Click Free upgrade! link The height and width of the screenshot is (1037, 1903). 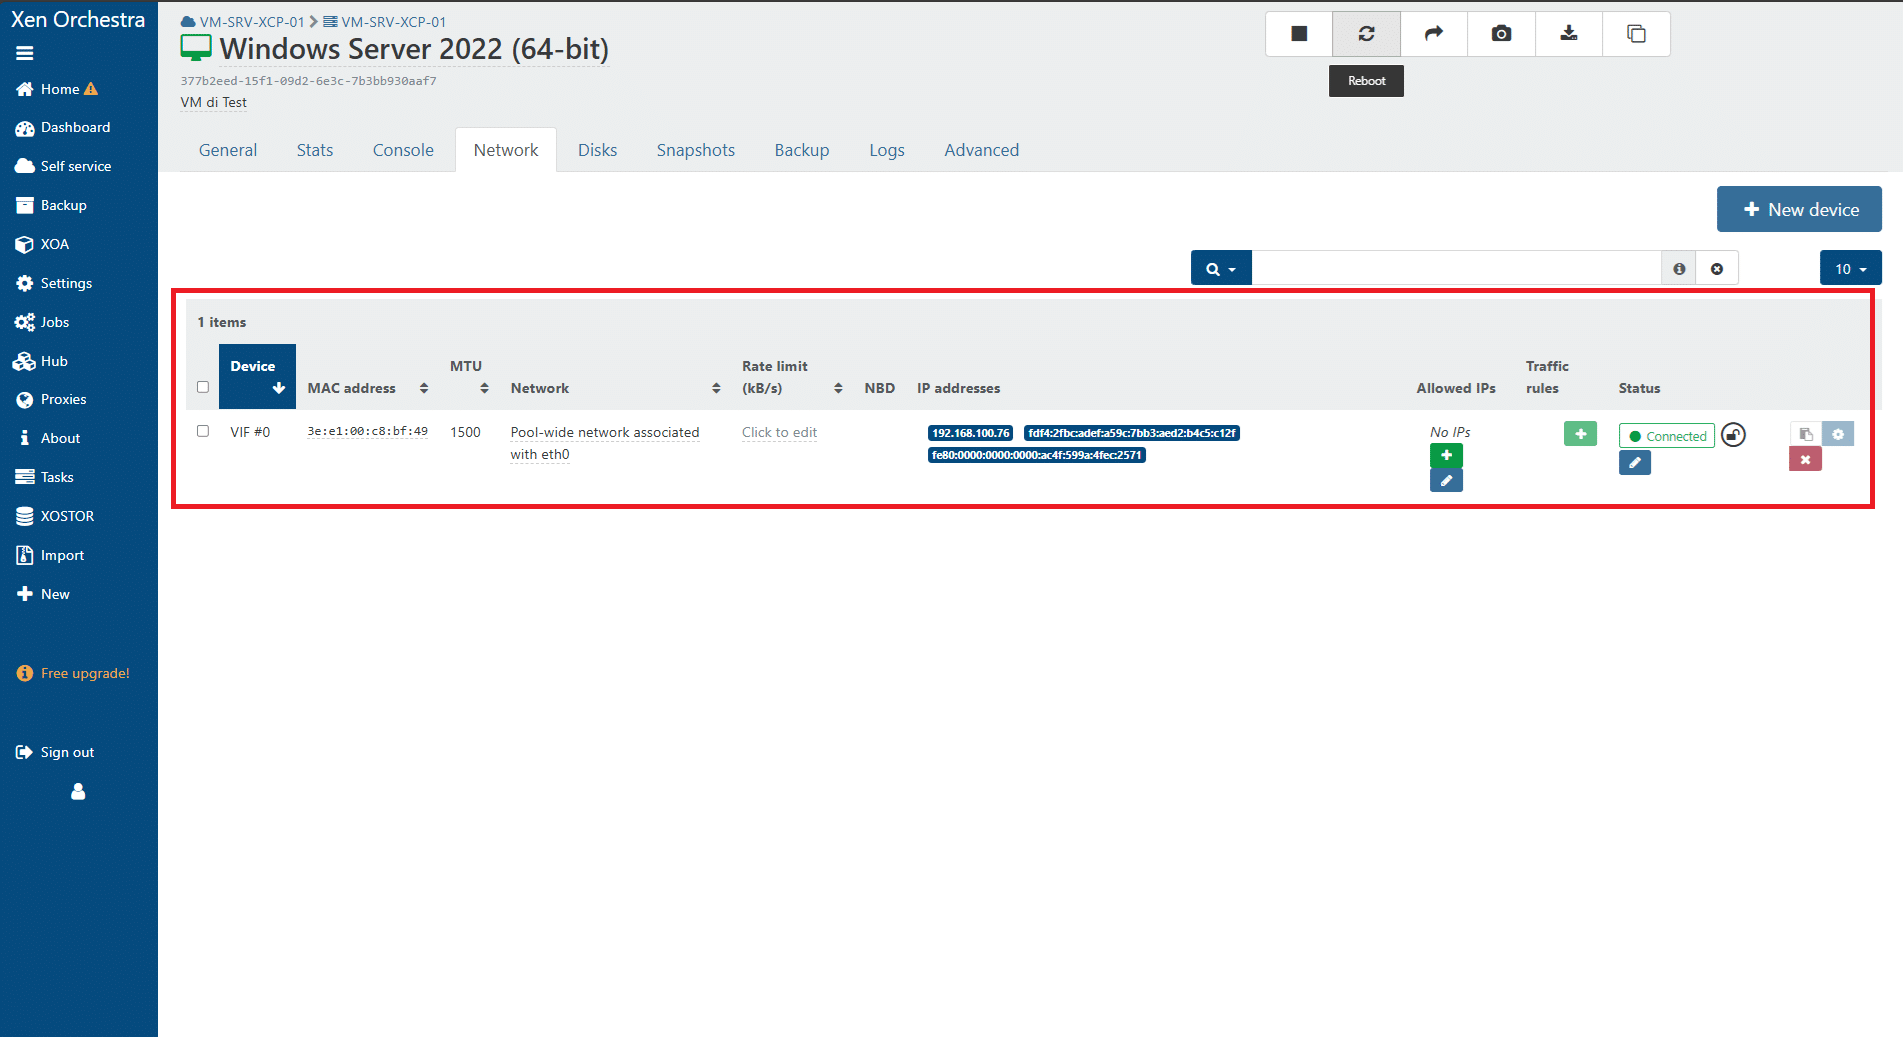(73, 673)
